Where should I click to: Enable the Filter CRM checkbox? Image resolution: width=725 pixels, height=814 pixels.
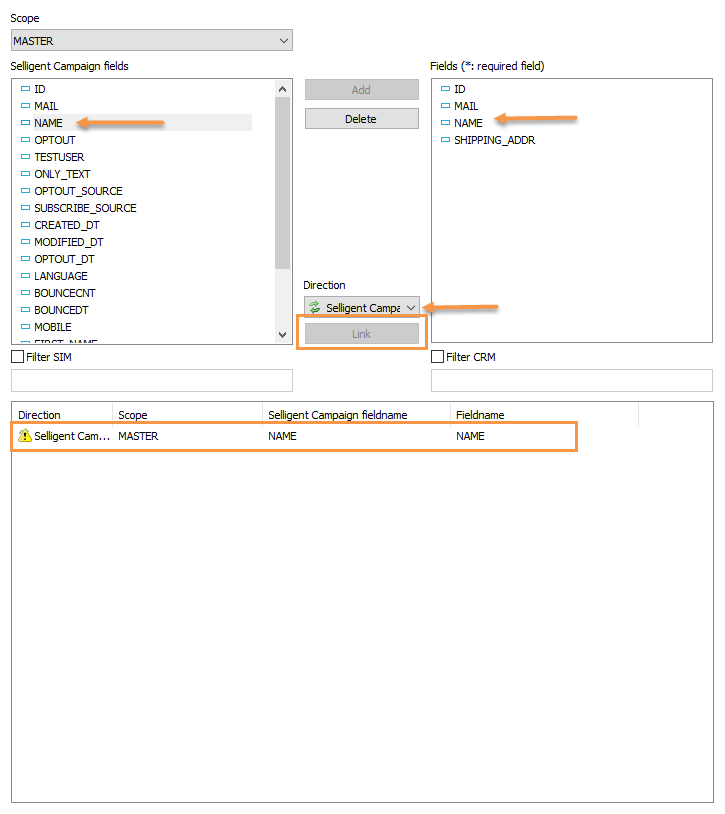tap(437, 357)
